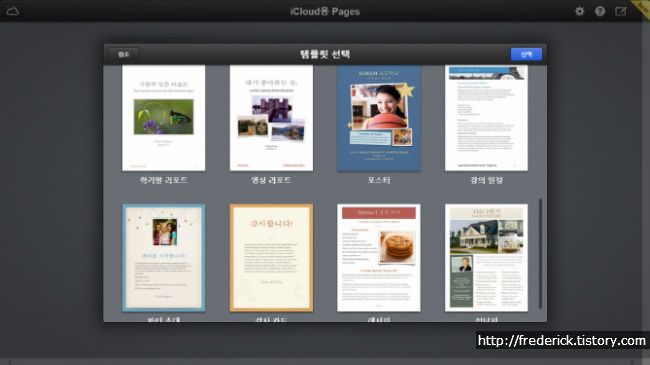Viewport: 650px width, 365px height.
Task: Choose the blue basketball poster template
Action: pyautogui.click(x=379, y=118)
